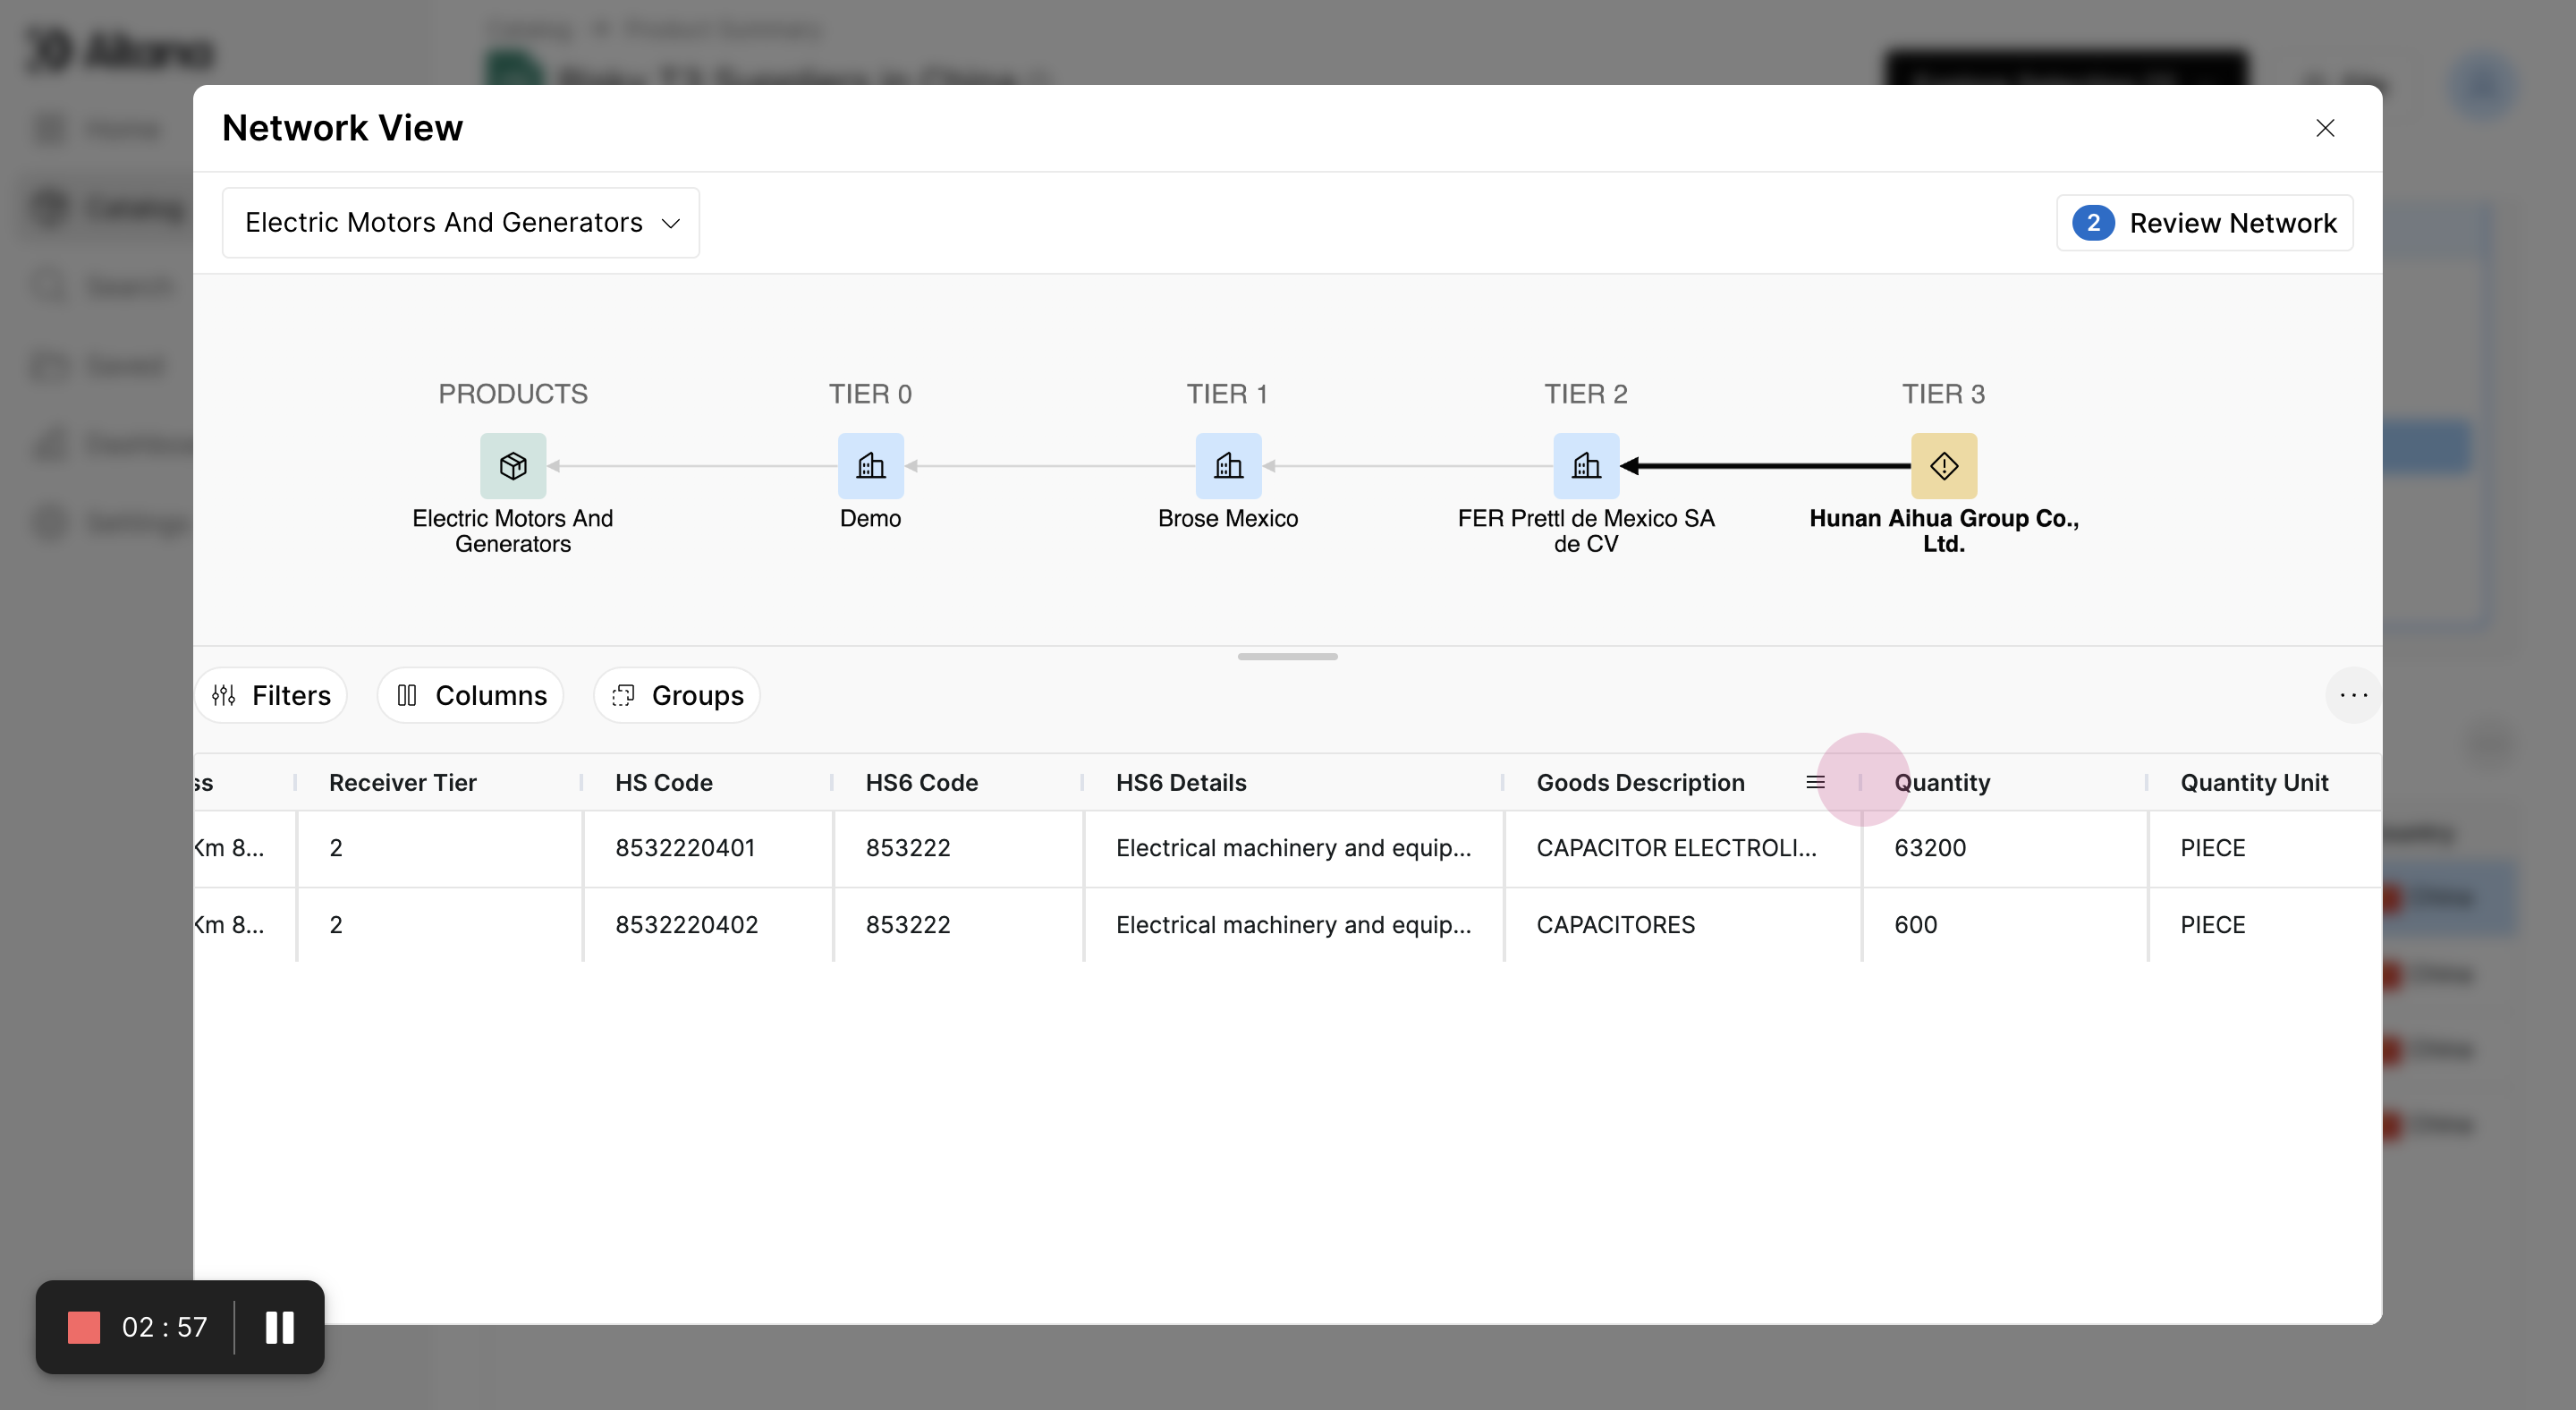Open the Filters panel
Viewport: 2576px width, 1410px height.
point(271,695)
